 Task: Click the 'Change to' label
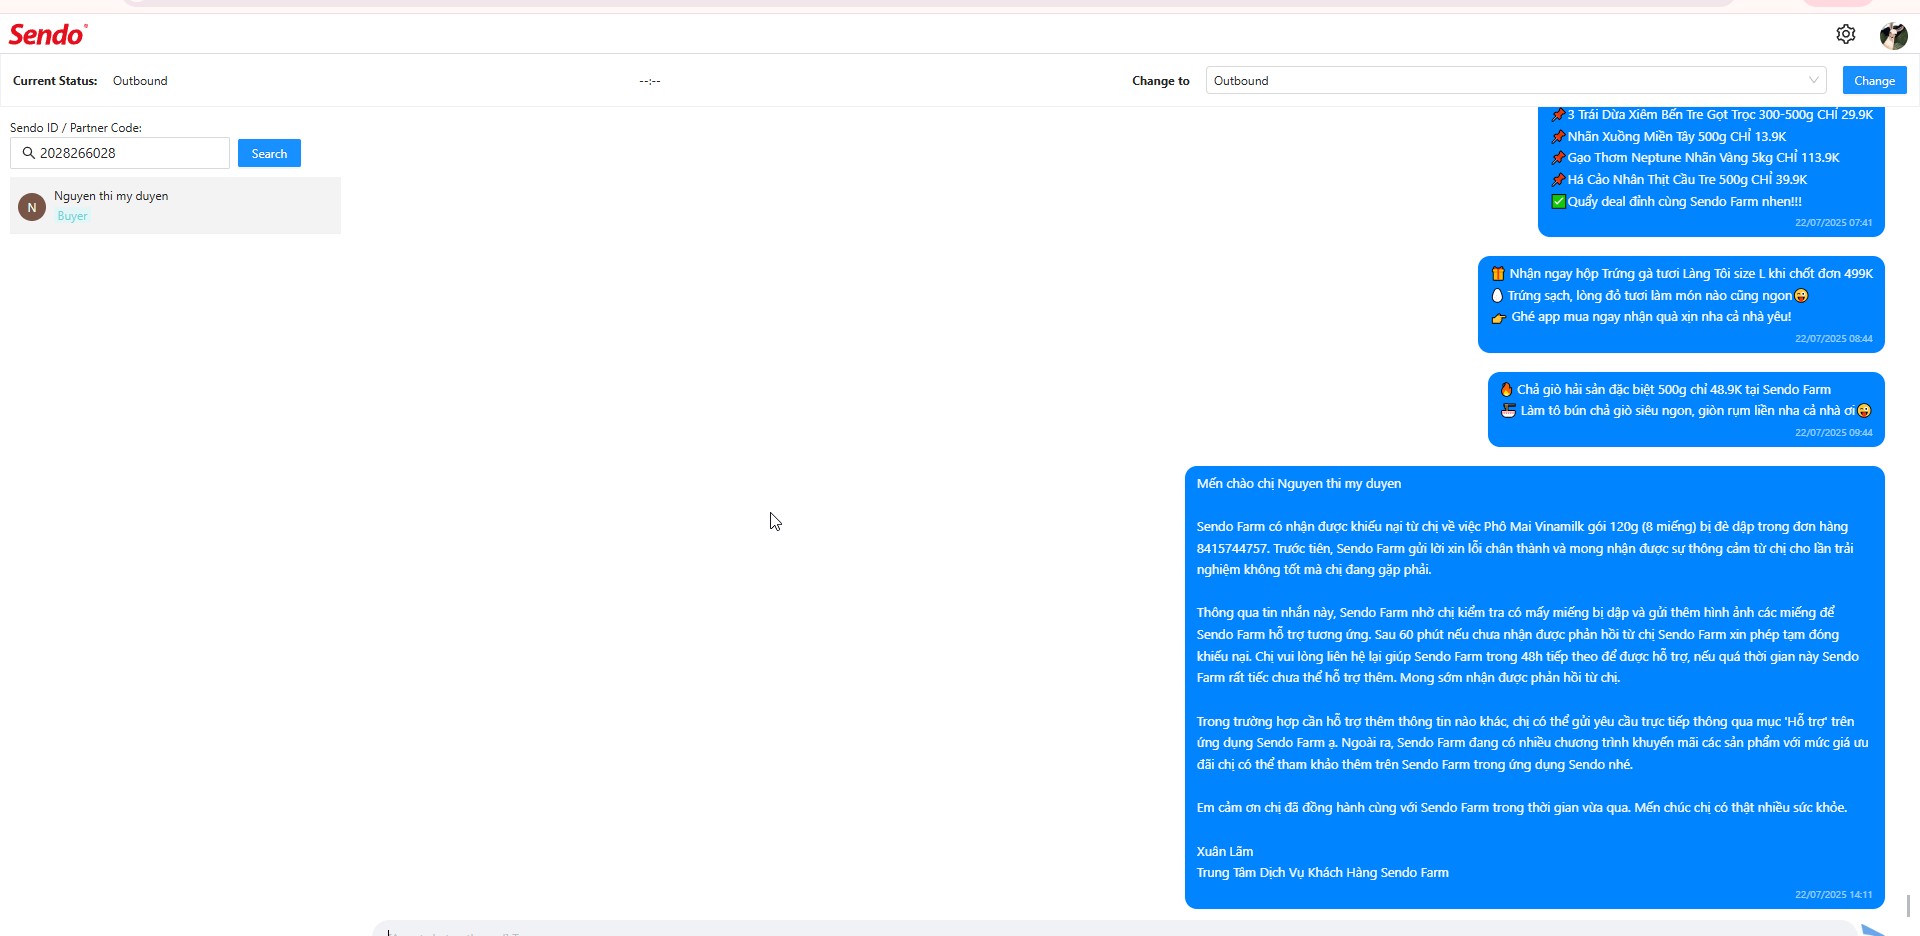pos(1161,81)
